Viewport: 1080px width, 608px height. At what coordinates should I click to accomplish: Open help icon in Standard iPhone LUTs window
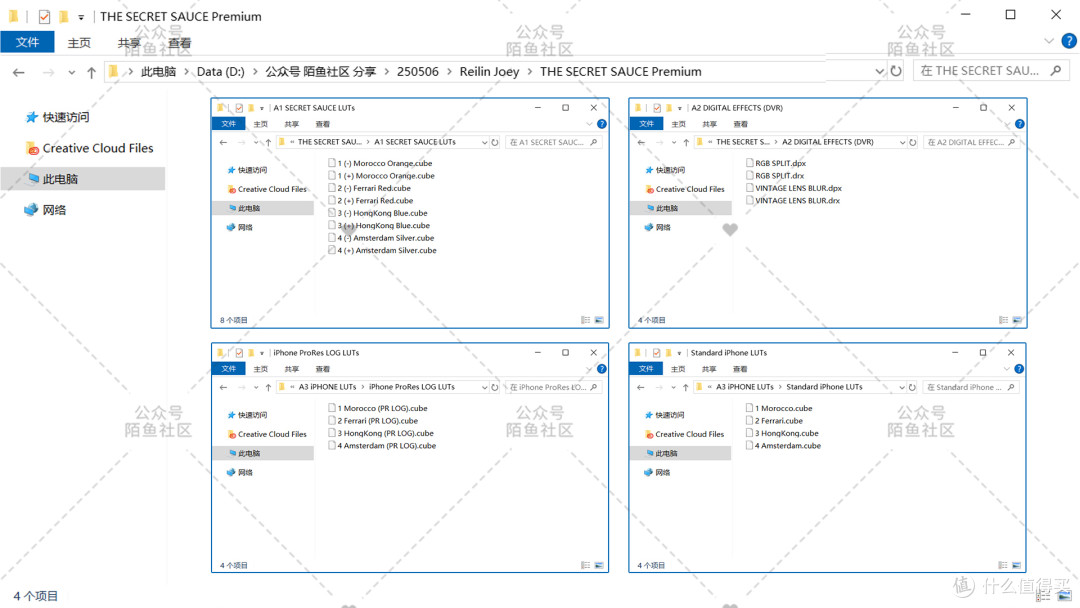1019,369
